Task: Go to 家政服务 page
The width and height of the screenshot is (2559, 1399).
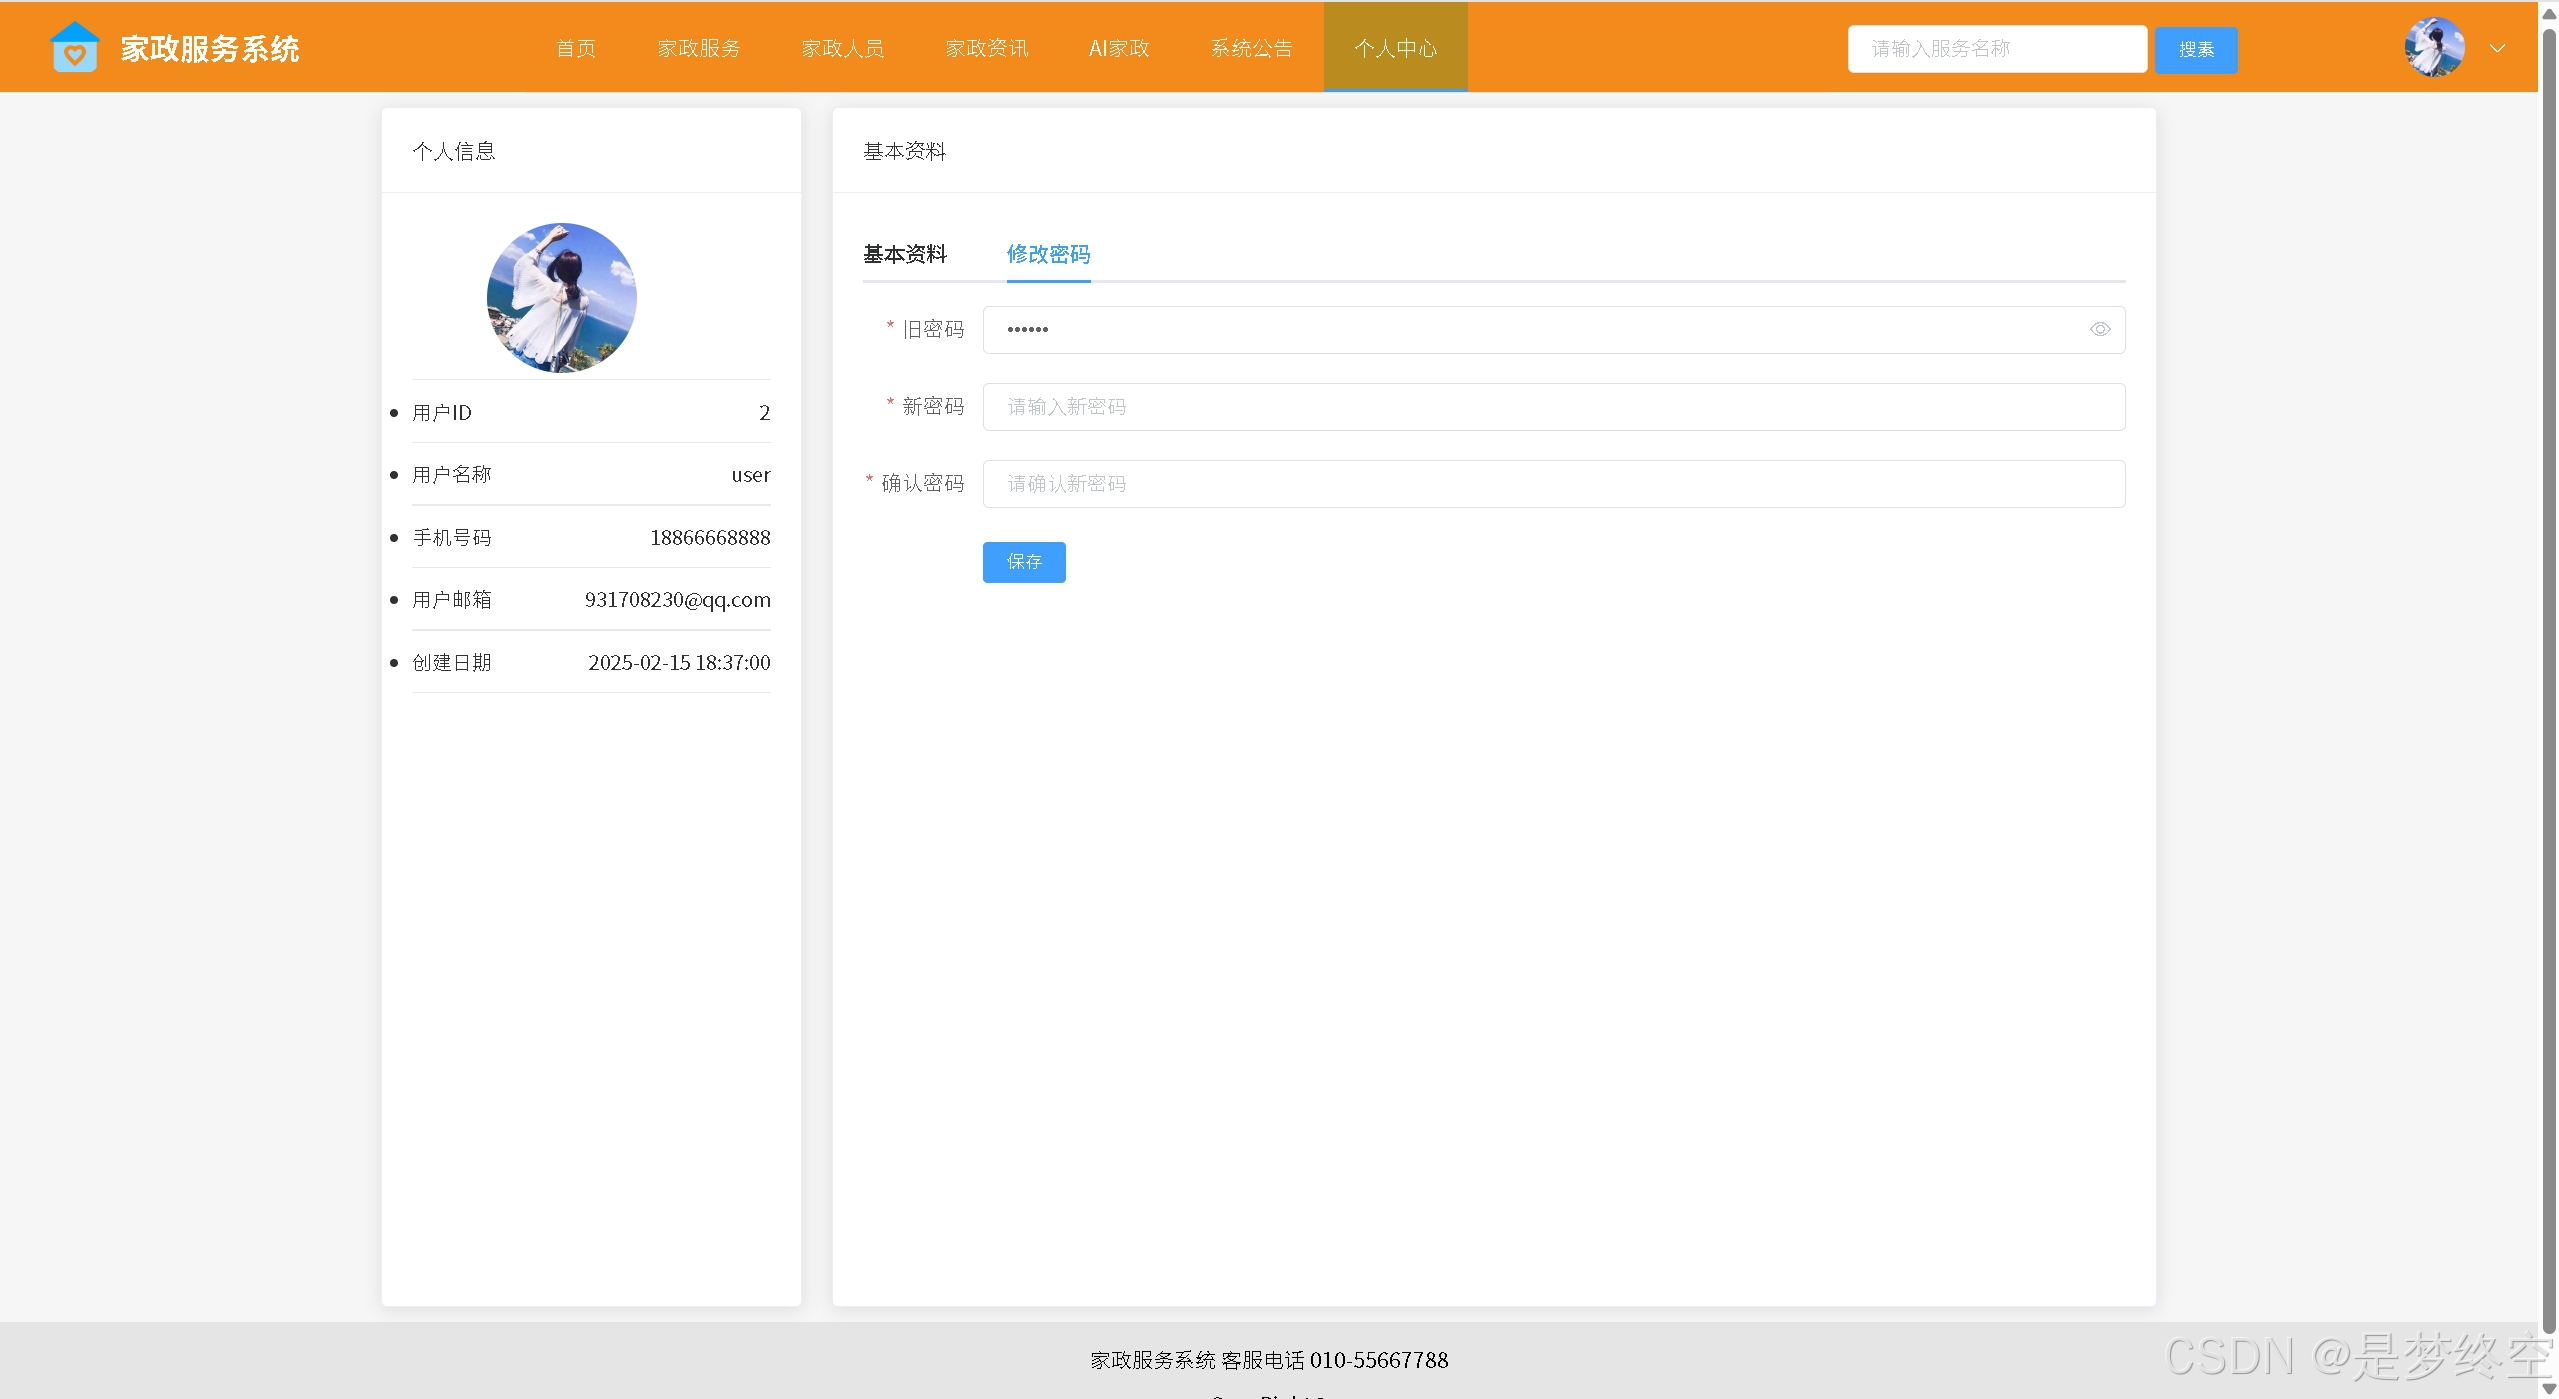Action: point(699,48)
